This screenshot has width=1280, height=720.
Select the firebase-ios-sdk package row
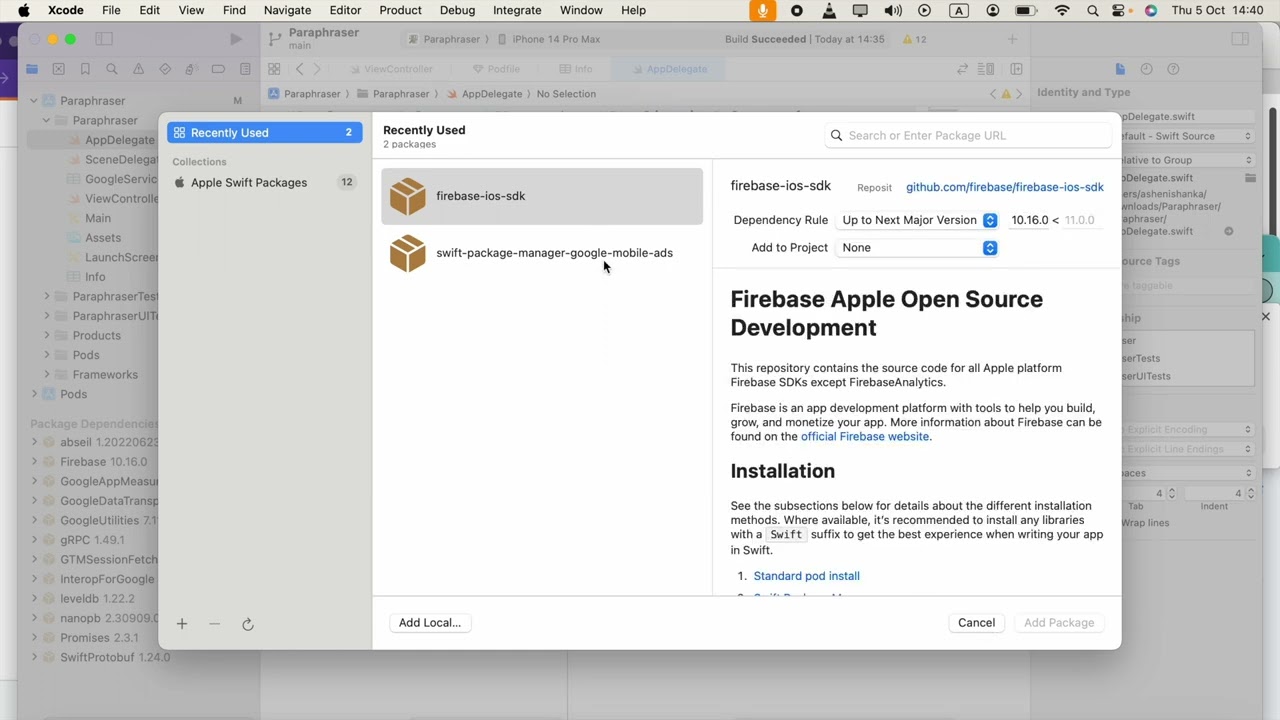tap(542, 196)
